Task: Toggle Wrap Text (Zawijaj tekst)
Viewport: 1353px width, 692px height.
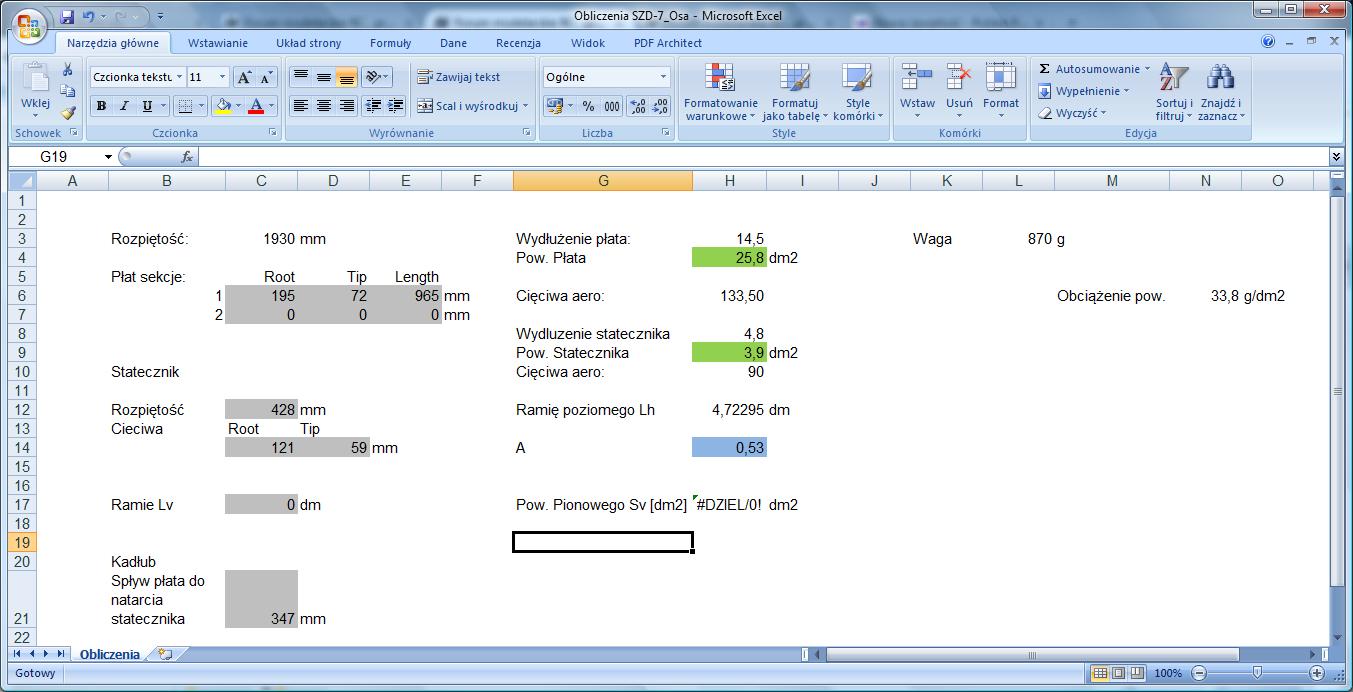Action: click(x=459, y=77)
